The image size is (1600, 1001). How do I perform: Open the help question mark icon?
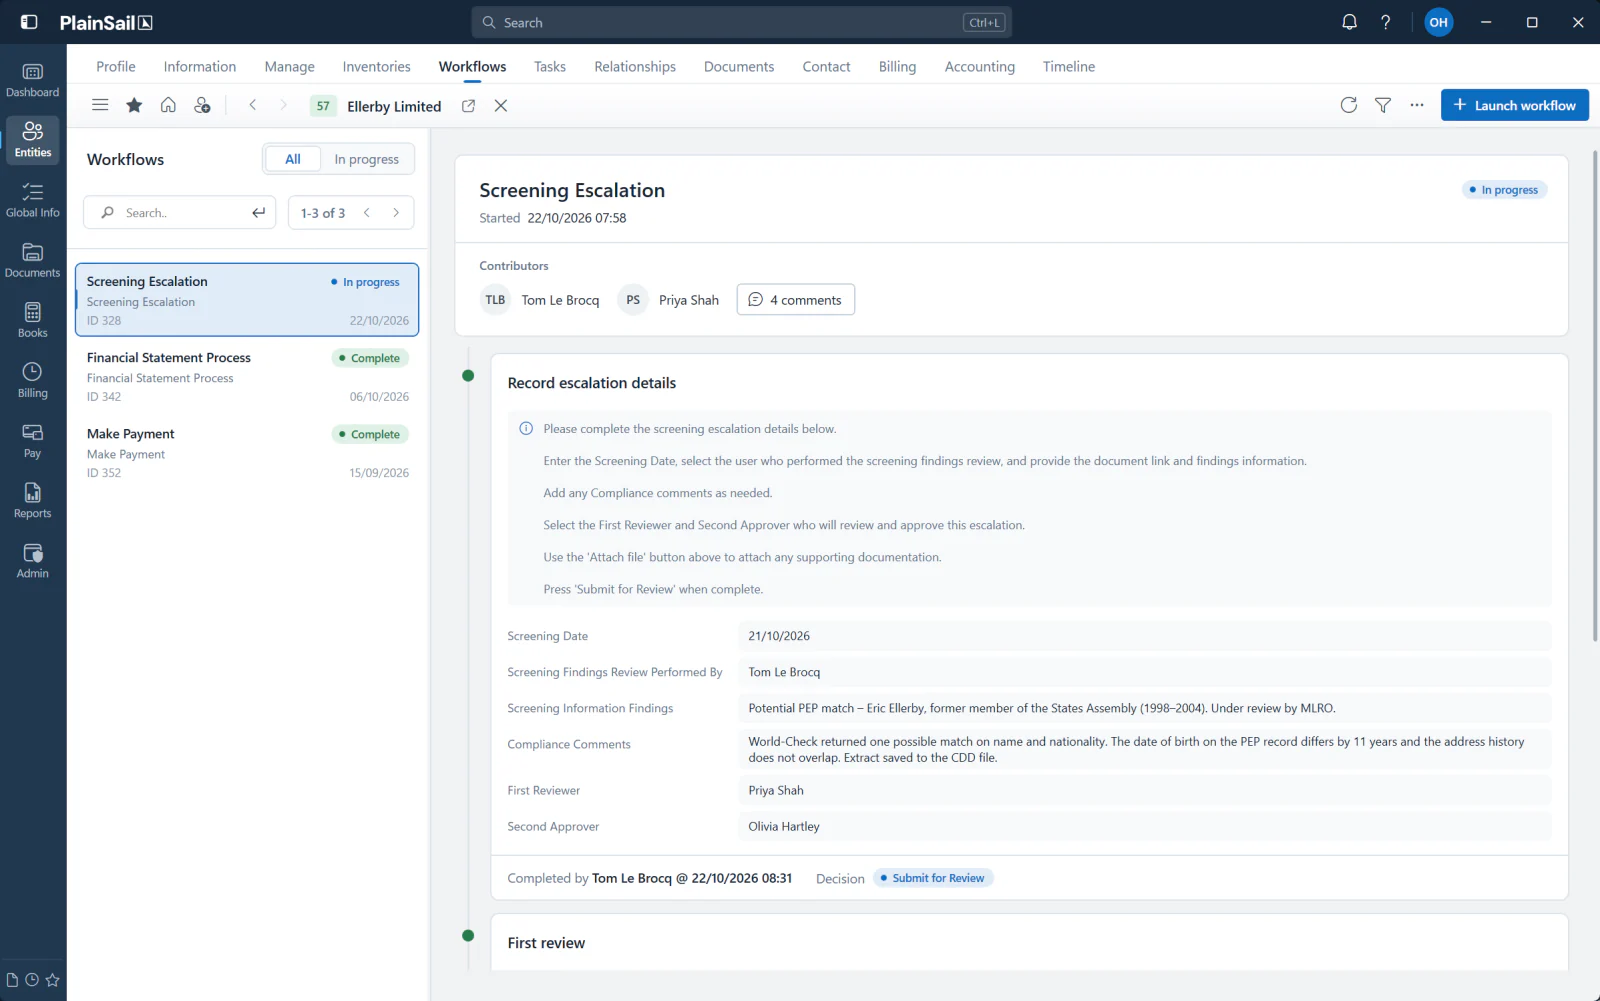click(1385, 22)
